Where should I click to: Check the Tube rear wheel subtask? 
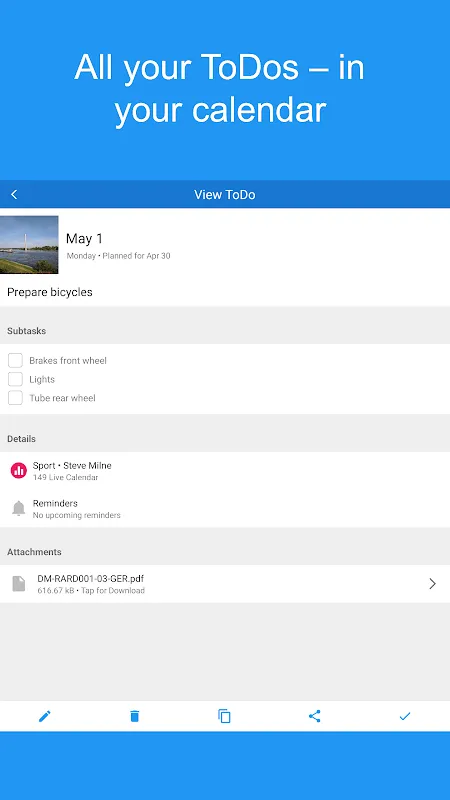[x=15, y=398]
